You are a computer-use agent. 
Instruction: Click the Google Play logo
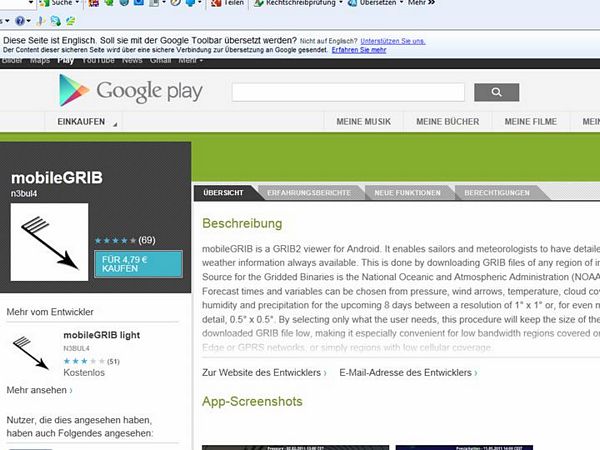[130, 92]
